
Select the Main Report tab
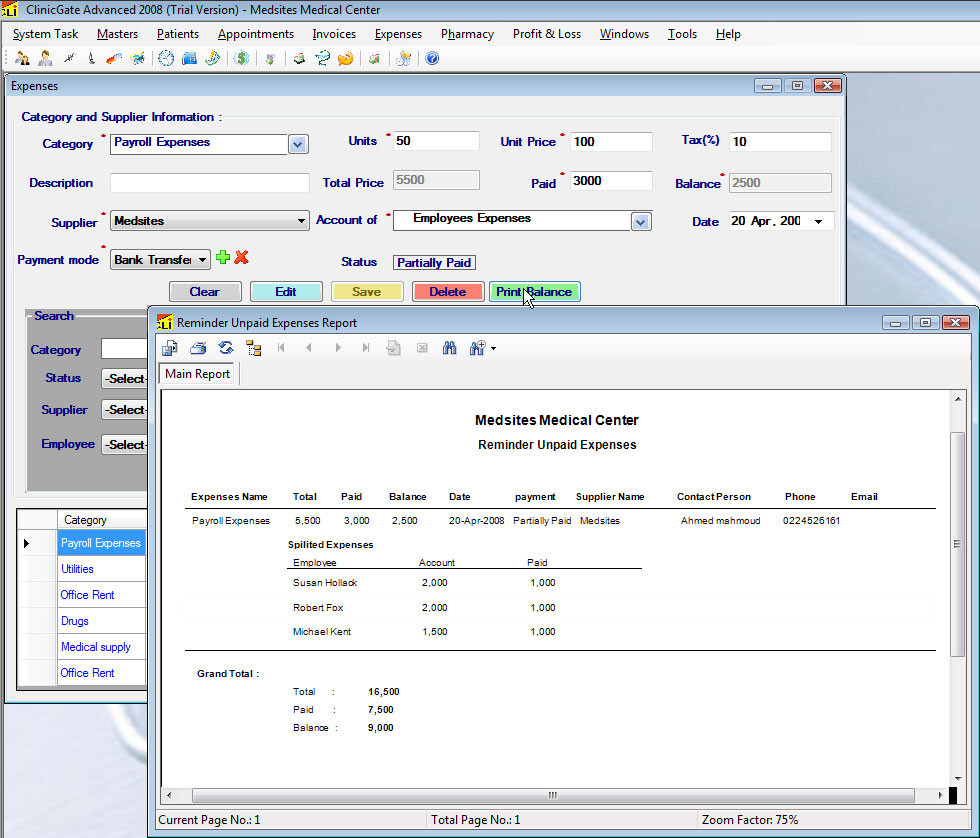pyautogui.click(x=198, y=374)
